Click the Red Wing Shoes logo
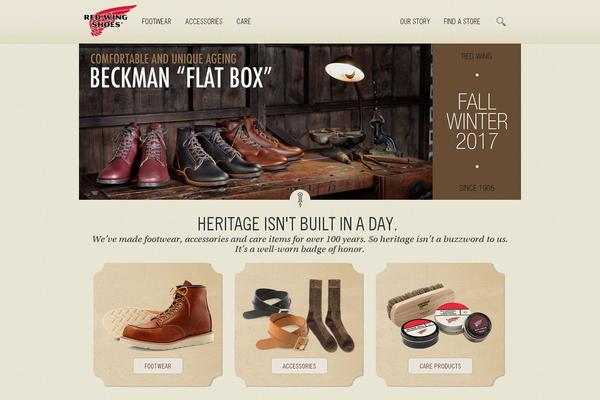The width and height of the screenshot is (600, 400). point(110,20)
